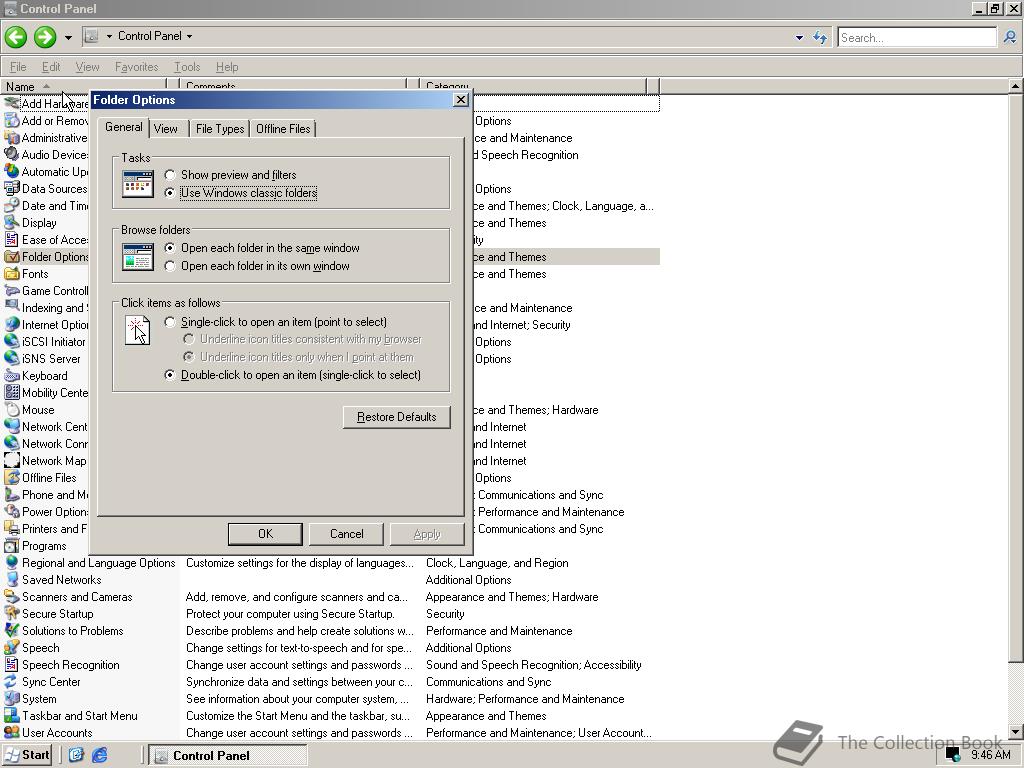Screen dimensions: 1024x768
Task: Click Show Desktop quick launch icon
Action: pyautogui.click(x=76, y=756)
